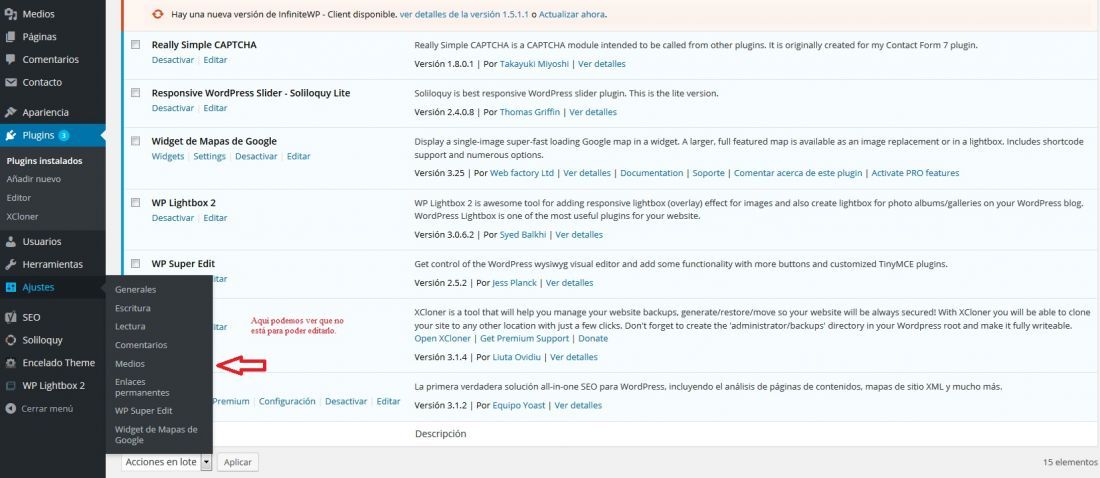Deactivate the WP Lightbox 2 plugin
This screenshot has height=478, width=1100.
point(173,218)
